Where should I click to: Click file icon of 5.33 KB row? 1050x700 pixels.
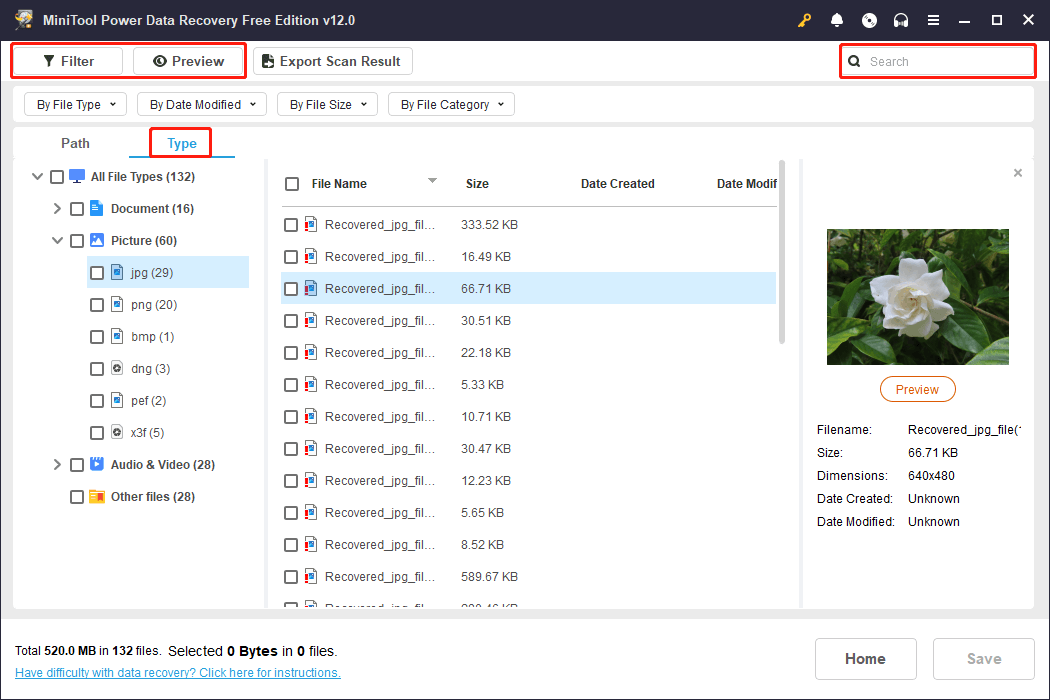coord(311,384)
